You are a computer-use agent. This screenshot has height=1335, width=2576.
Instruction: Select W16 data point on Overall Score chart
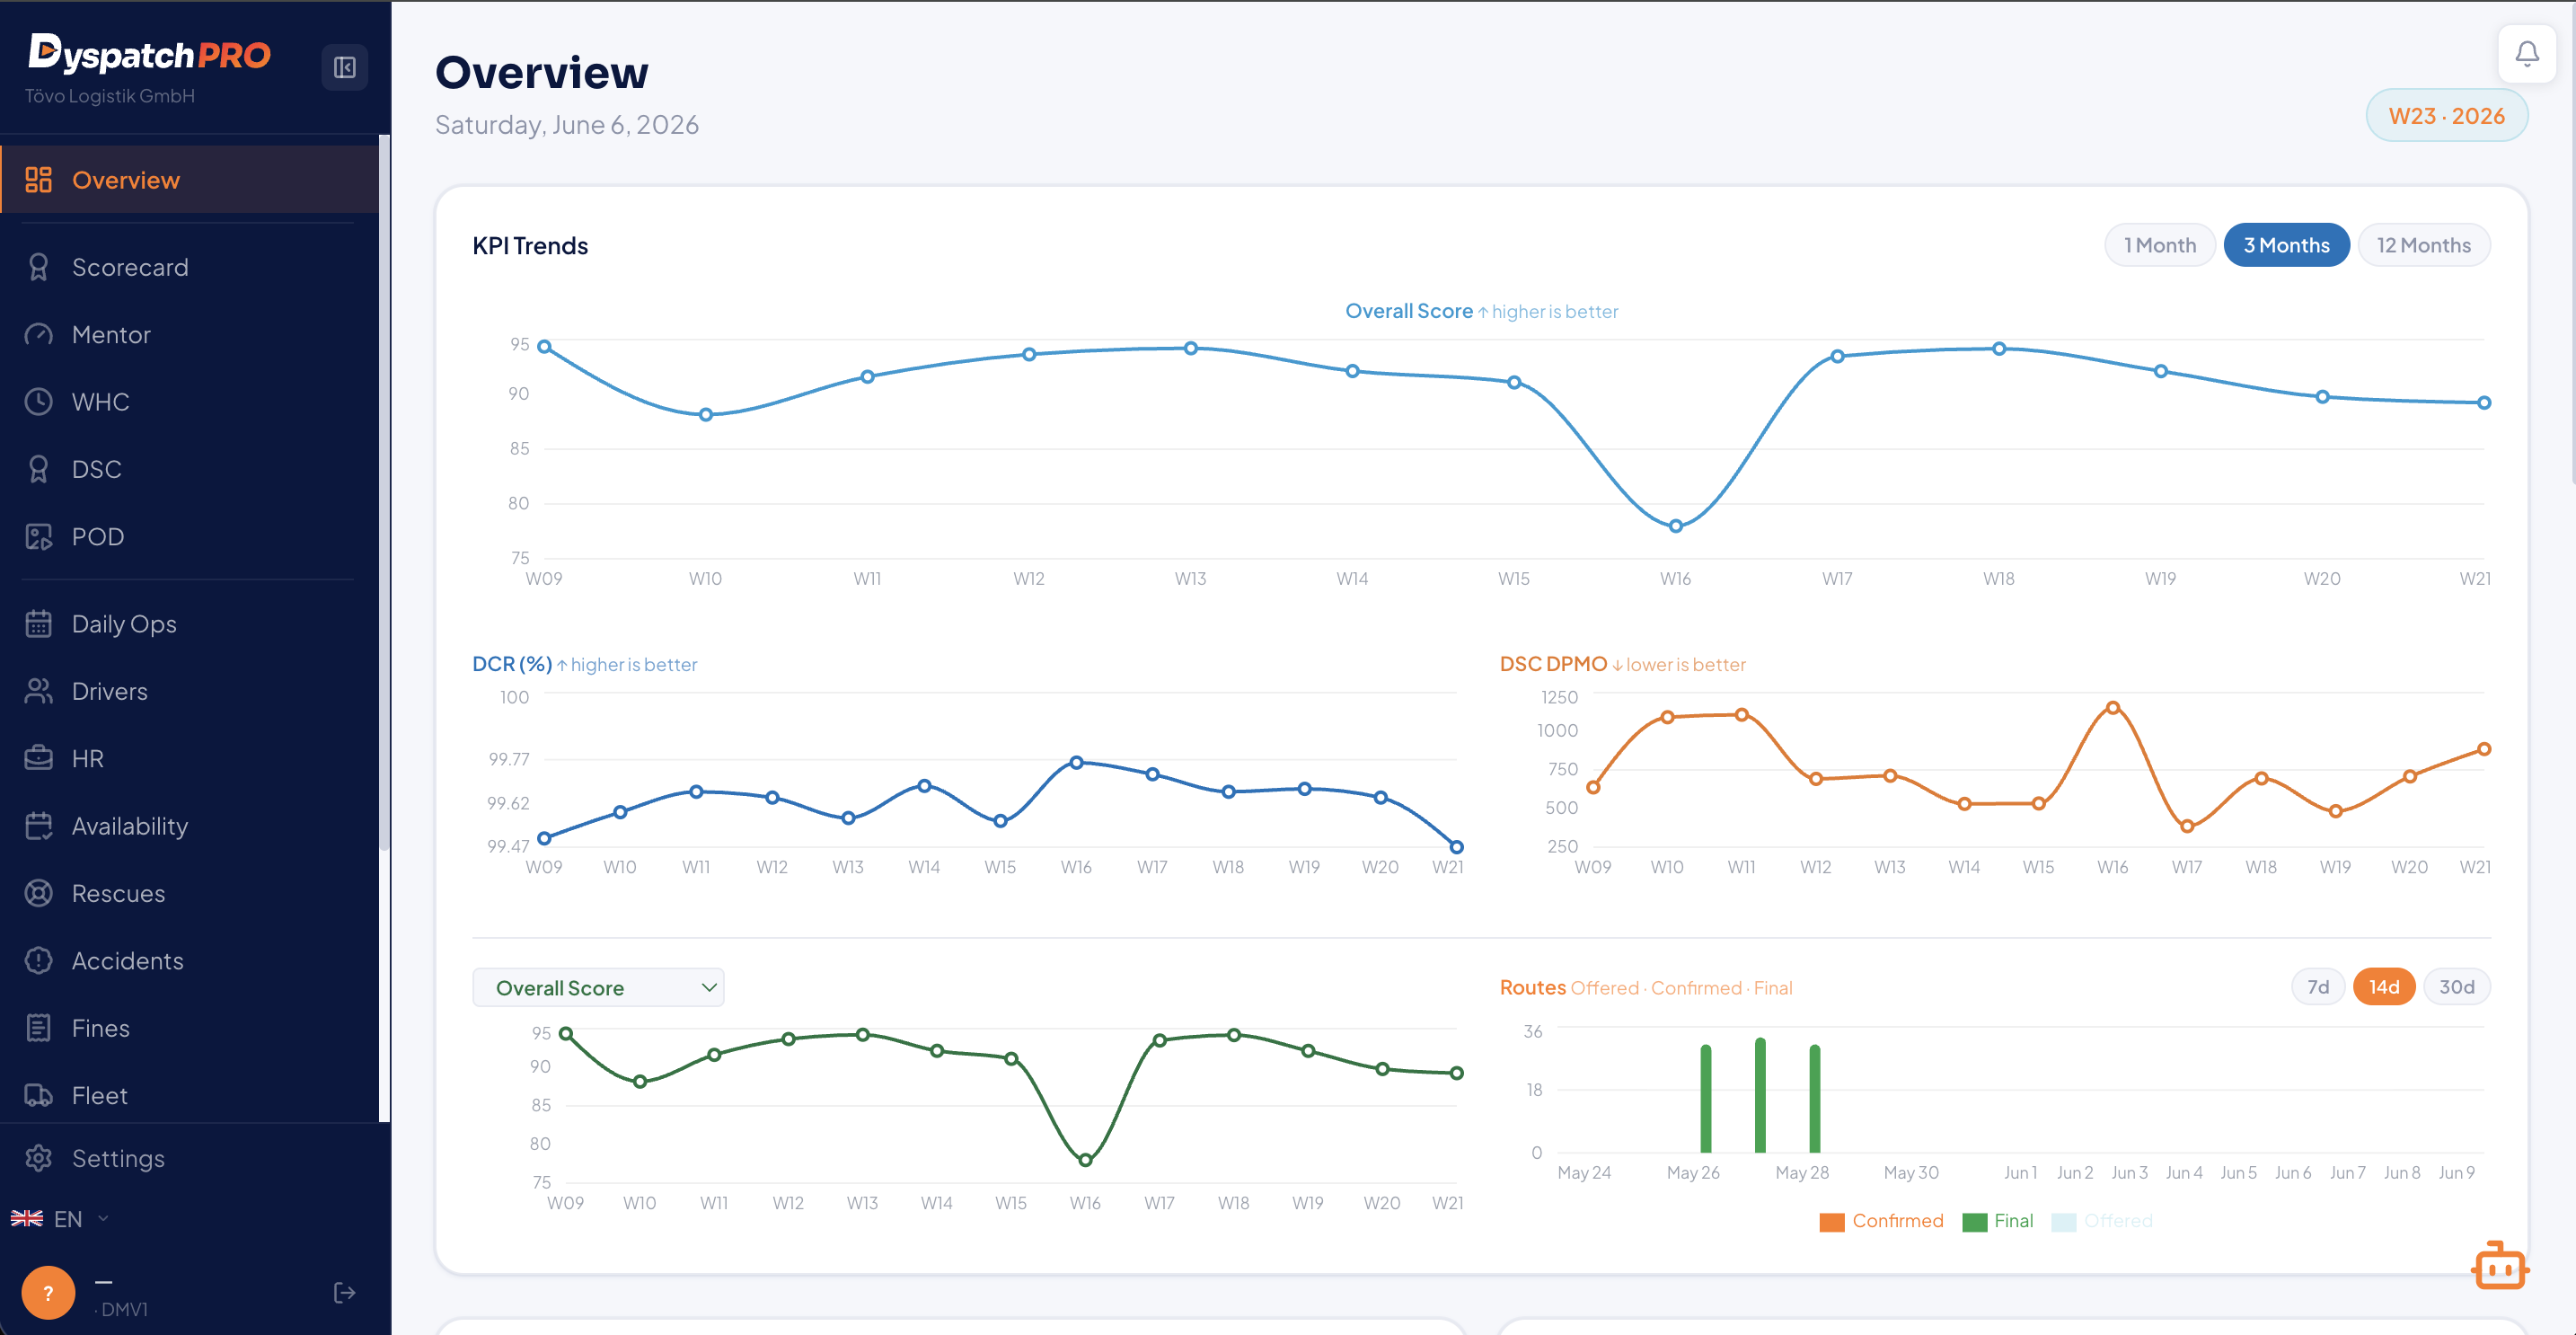pos(1675,526)
